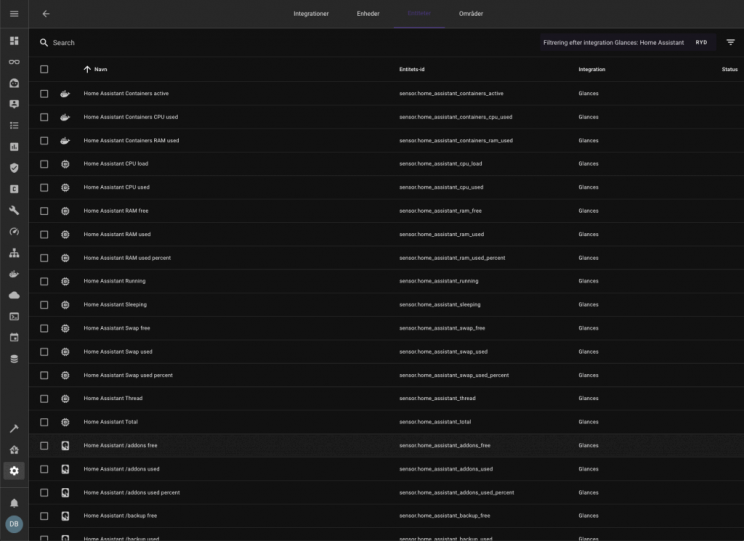The height and width of the screenshot is (541, 744).
Task: Open the cloud sidebar icon
Action: [x=14, y=295]
